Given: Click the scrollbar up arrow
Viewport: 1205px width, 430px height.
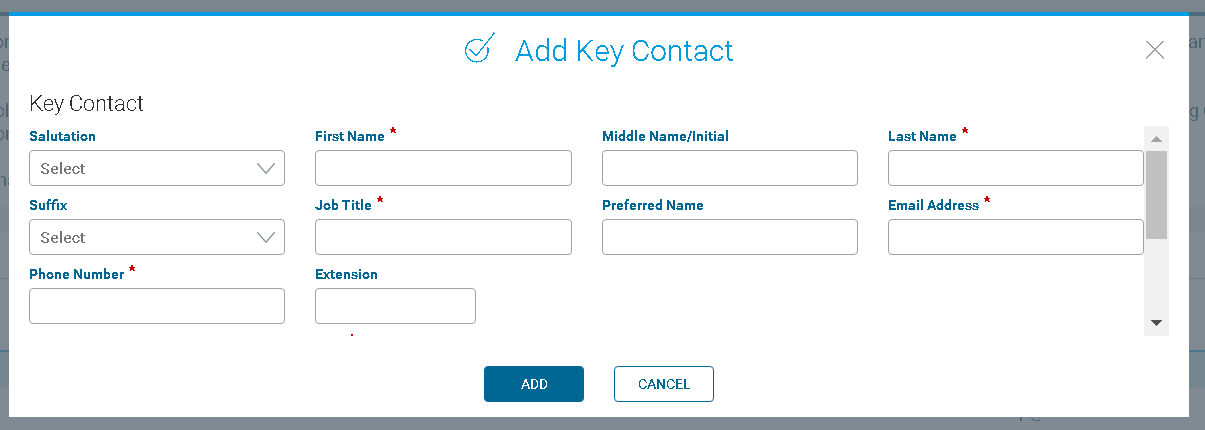Looking at the screenshot, I should [1157, 139].
